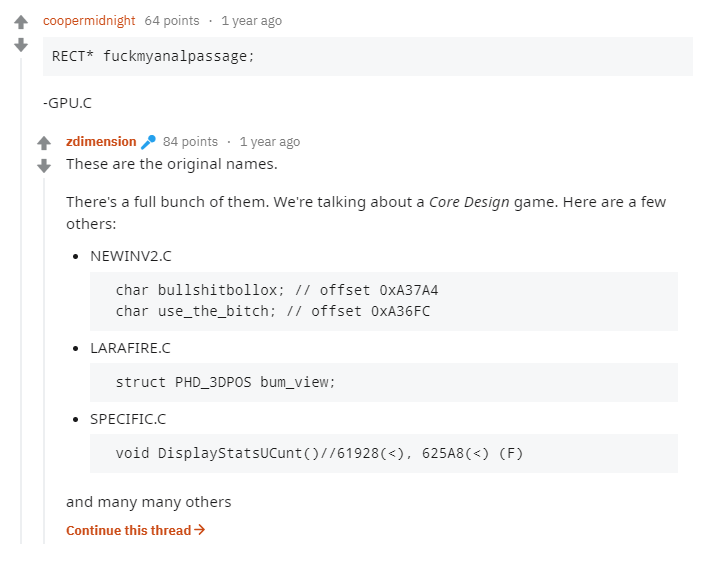Open coopermidnight's user profile
706x570 pixels.
(89, 21)
